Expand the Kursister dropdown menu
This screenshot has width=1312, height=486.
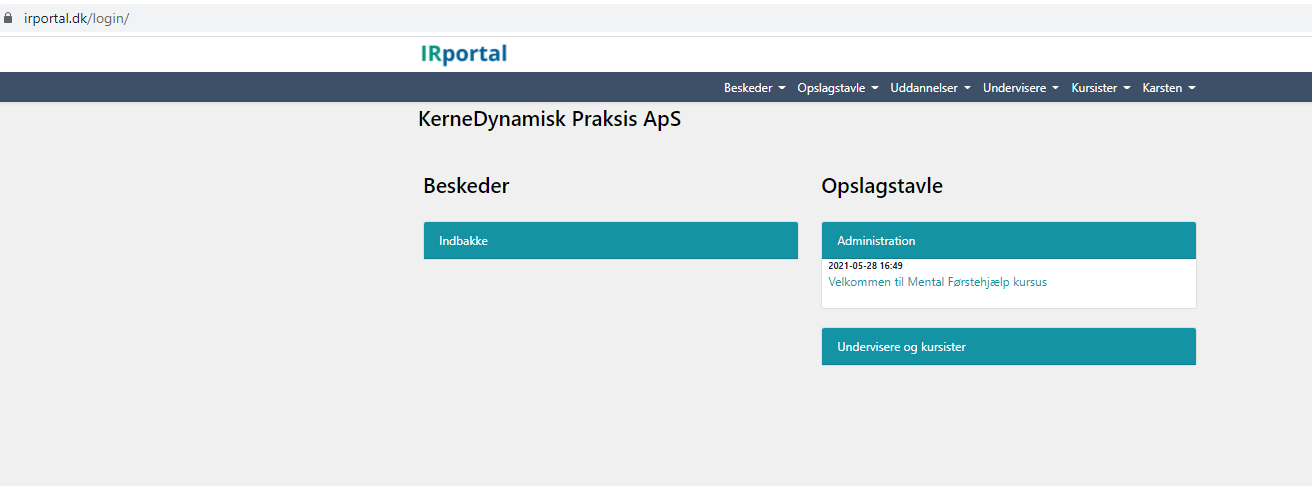click(x=1101, y=88)
